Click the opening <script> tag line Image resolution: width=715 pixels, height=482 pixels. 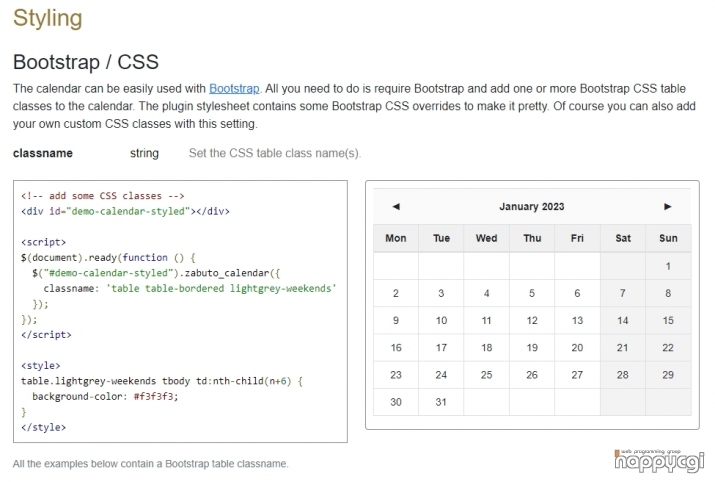43,242
